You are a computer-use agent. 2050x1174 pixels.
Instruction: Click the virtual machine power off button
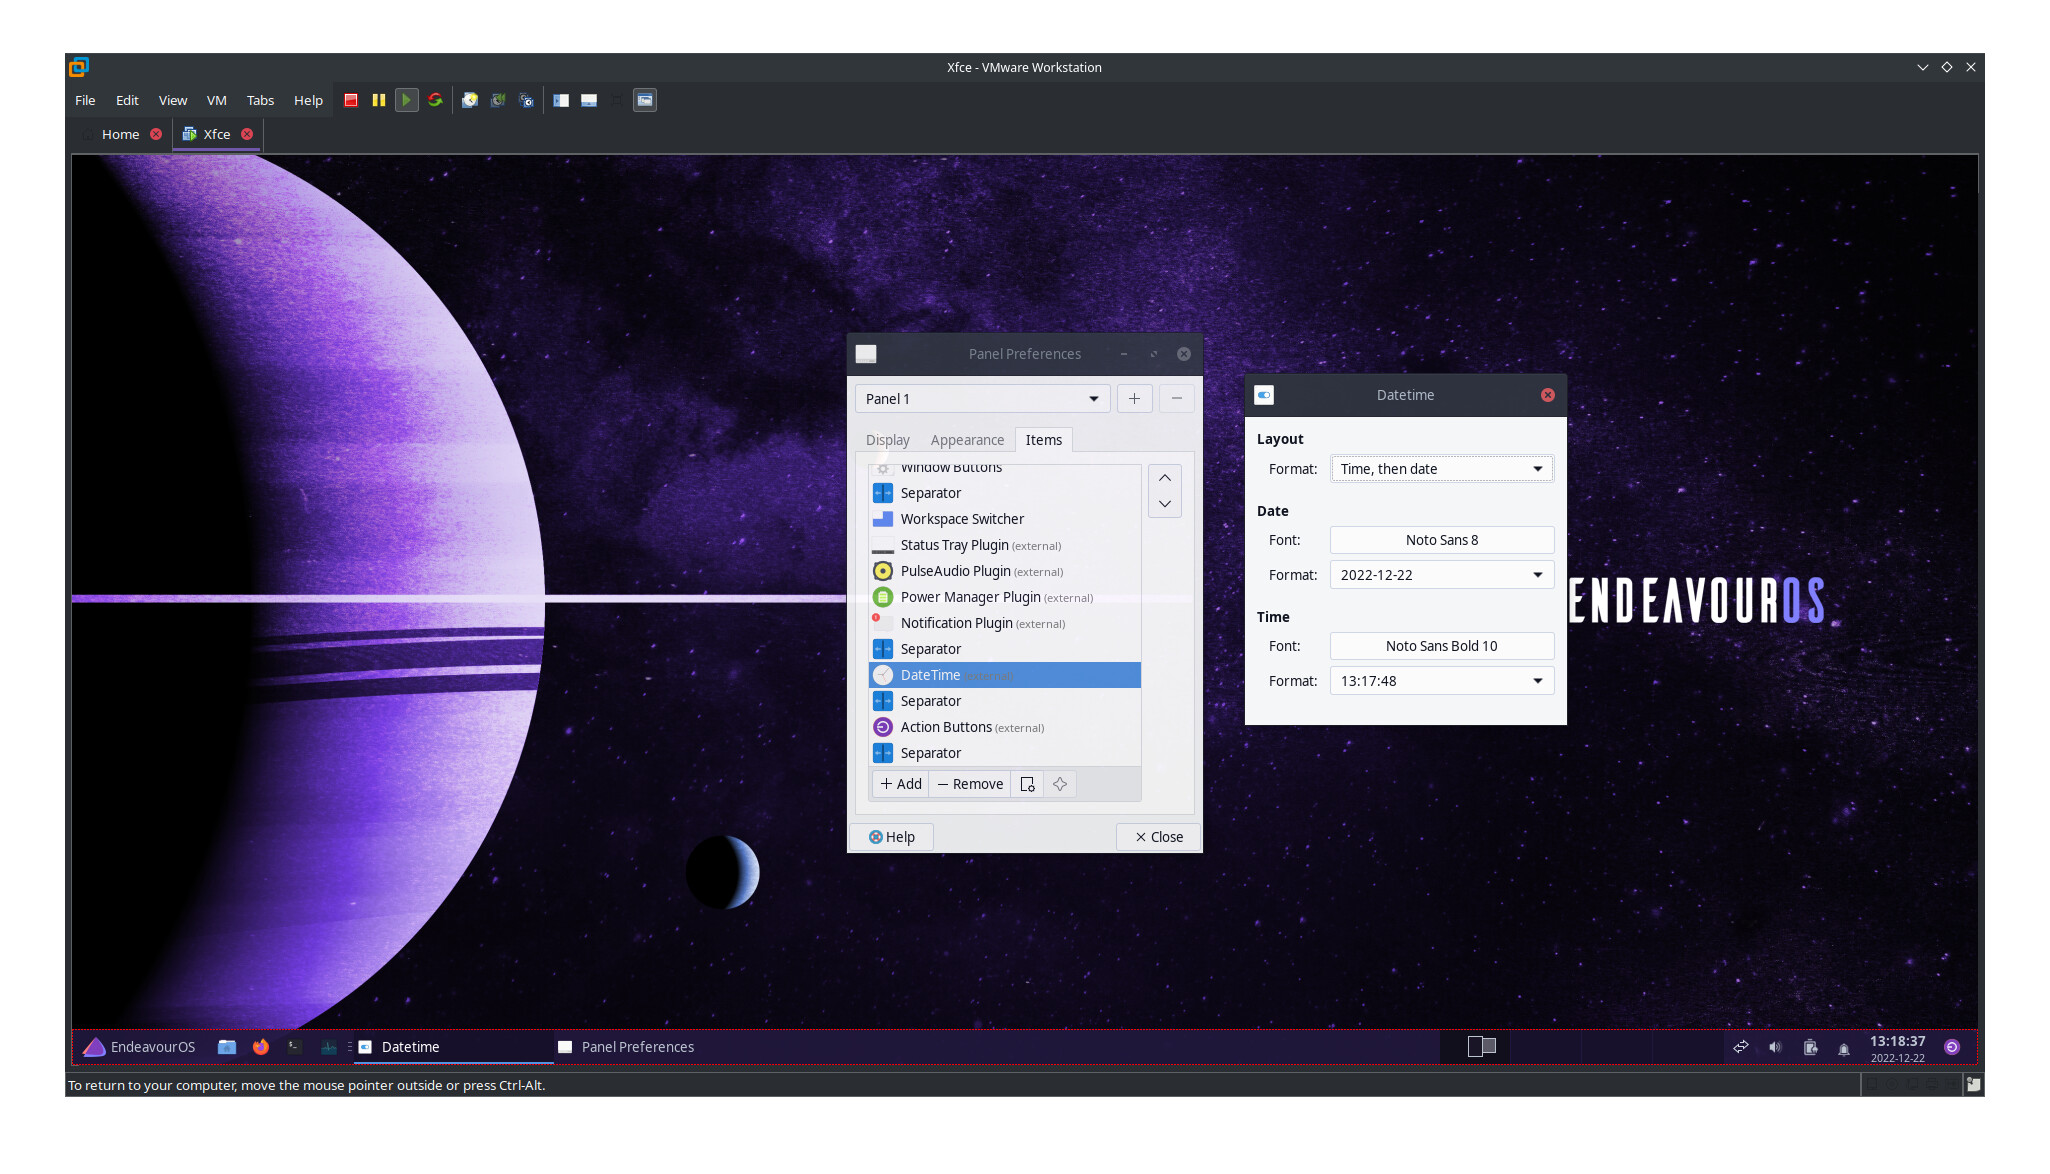pos(351,99)
